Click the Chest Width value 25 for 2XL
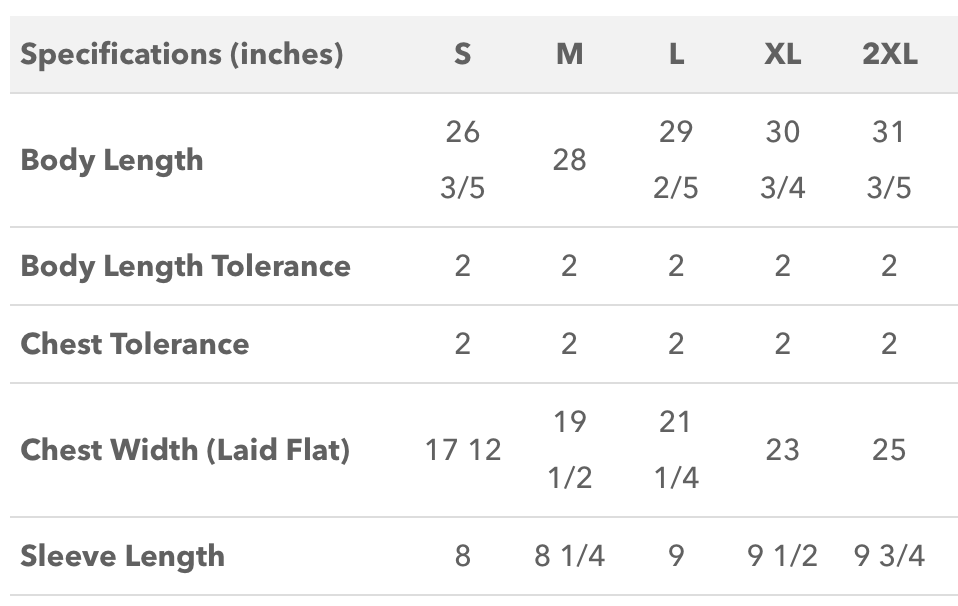Image resolution: width=958 pixels, height=606 pixels. point(889,450)
